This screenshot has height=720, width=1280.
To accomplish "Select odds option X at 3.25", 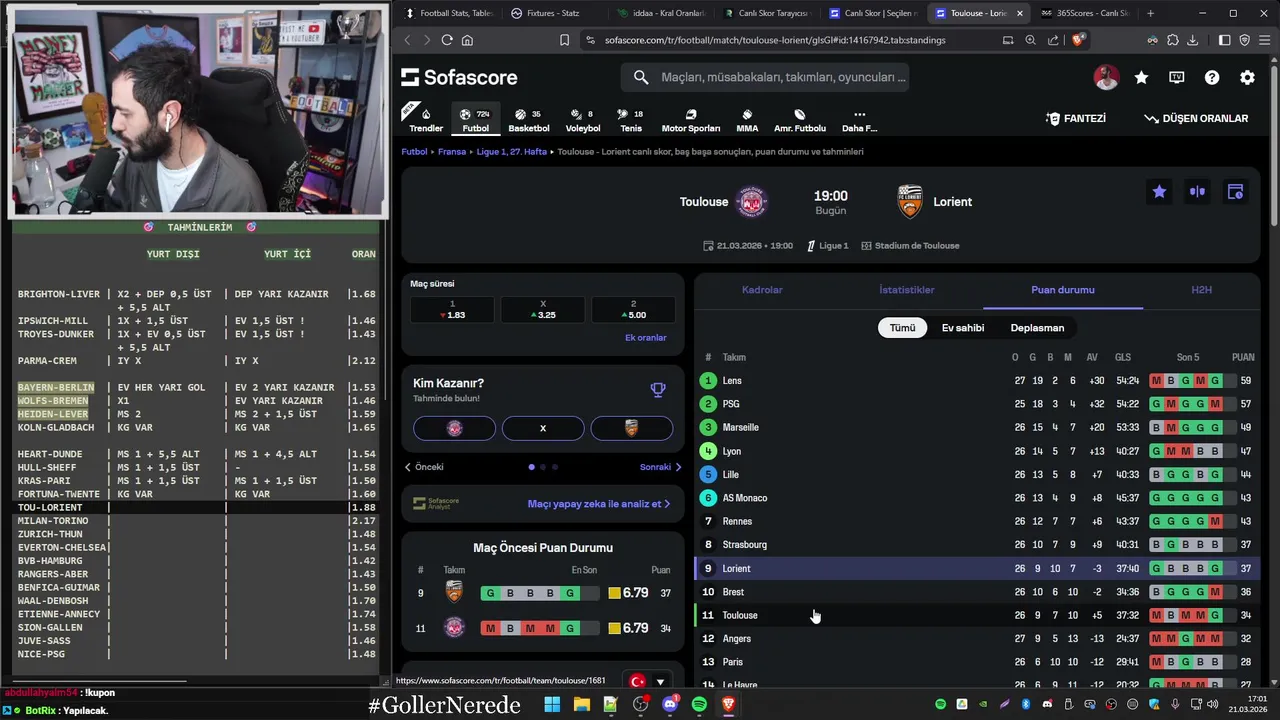I will pyautogui.click(x=542, y=310).
